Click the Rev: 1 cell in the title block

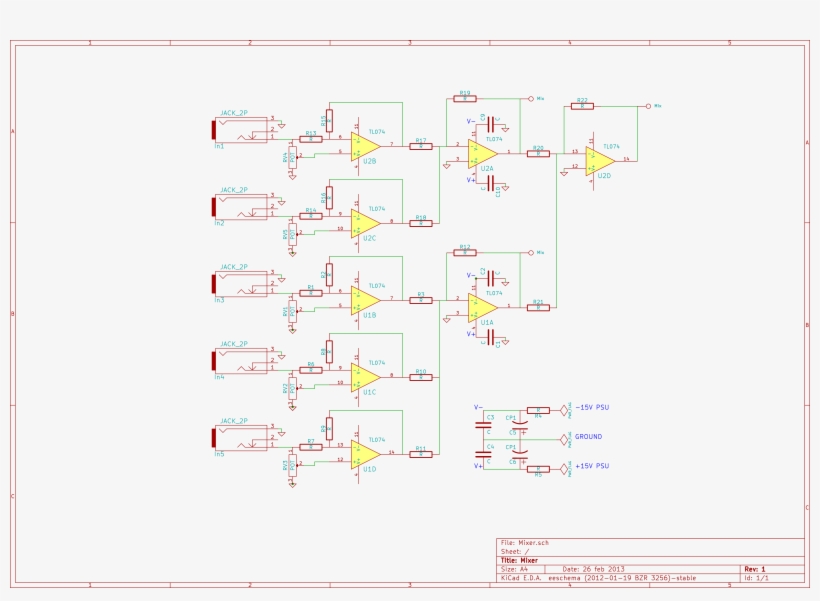752,567
